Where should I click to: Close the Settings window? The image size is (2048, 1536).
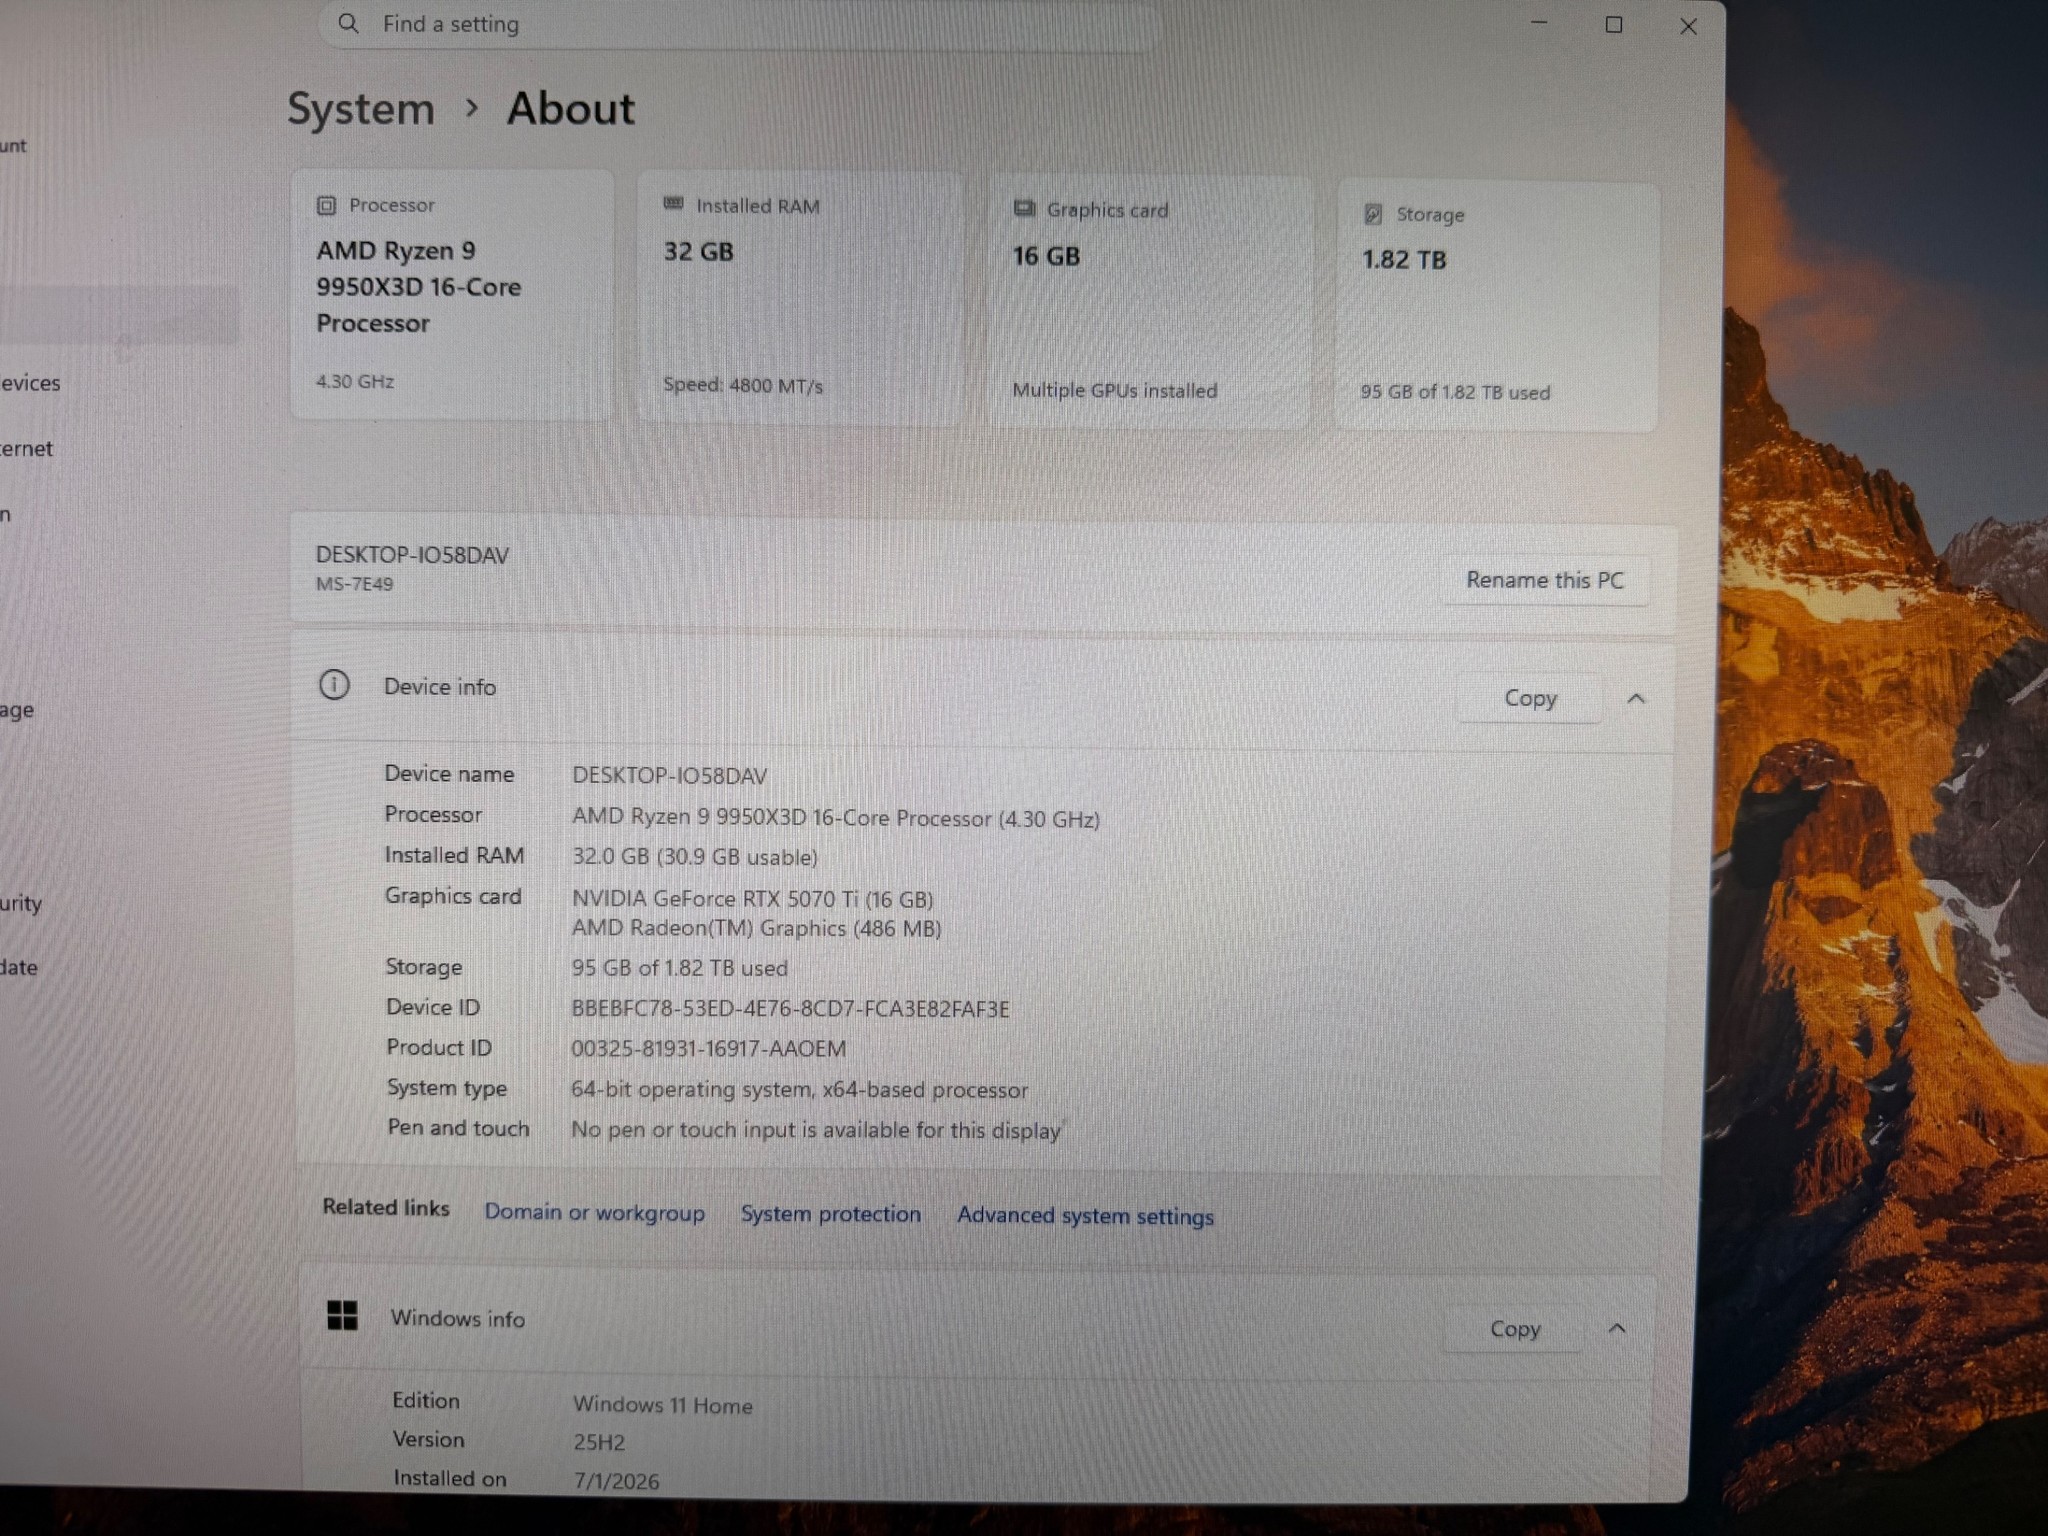tap(1688, 26)
